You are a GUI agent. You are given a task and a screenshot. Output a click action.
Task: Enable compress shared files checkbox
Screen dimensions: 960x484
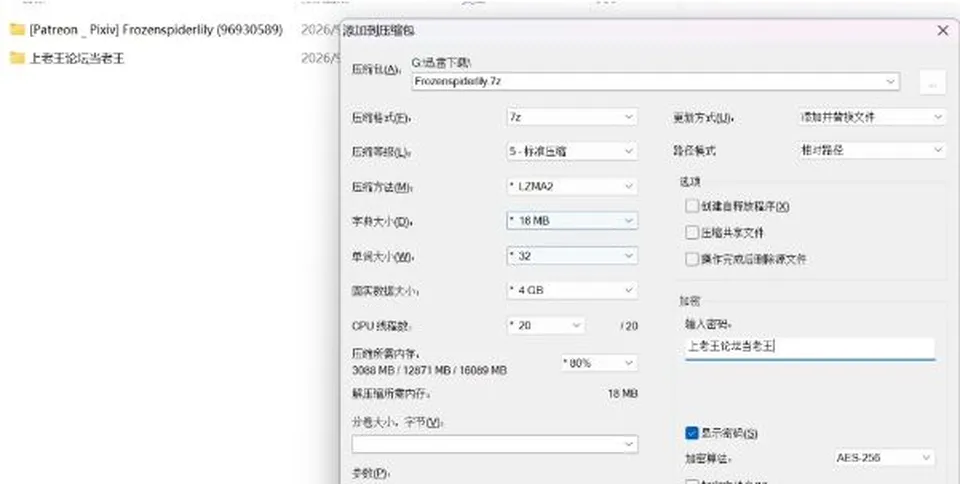(692, 233)
